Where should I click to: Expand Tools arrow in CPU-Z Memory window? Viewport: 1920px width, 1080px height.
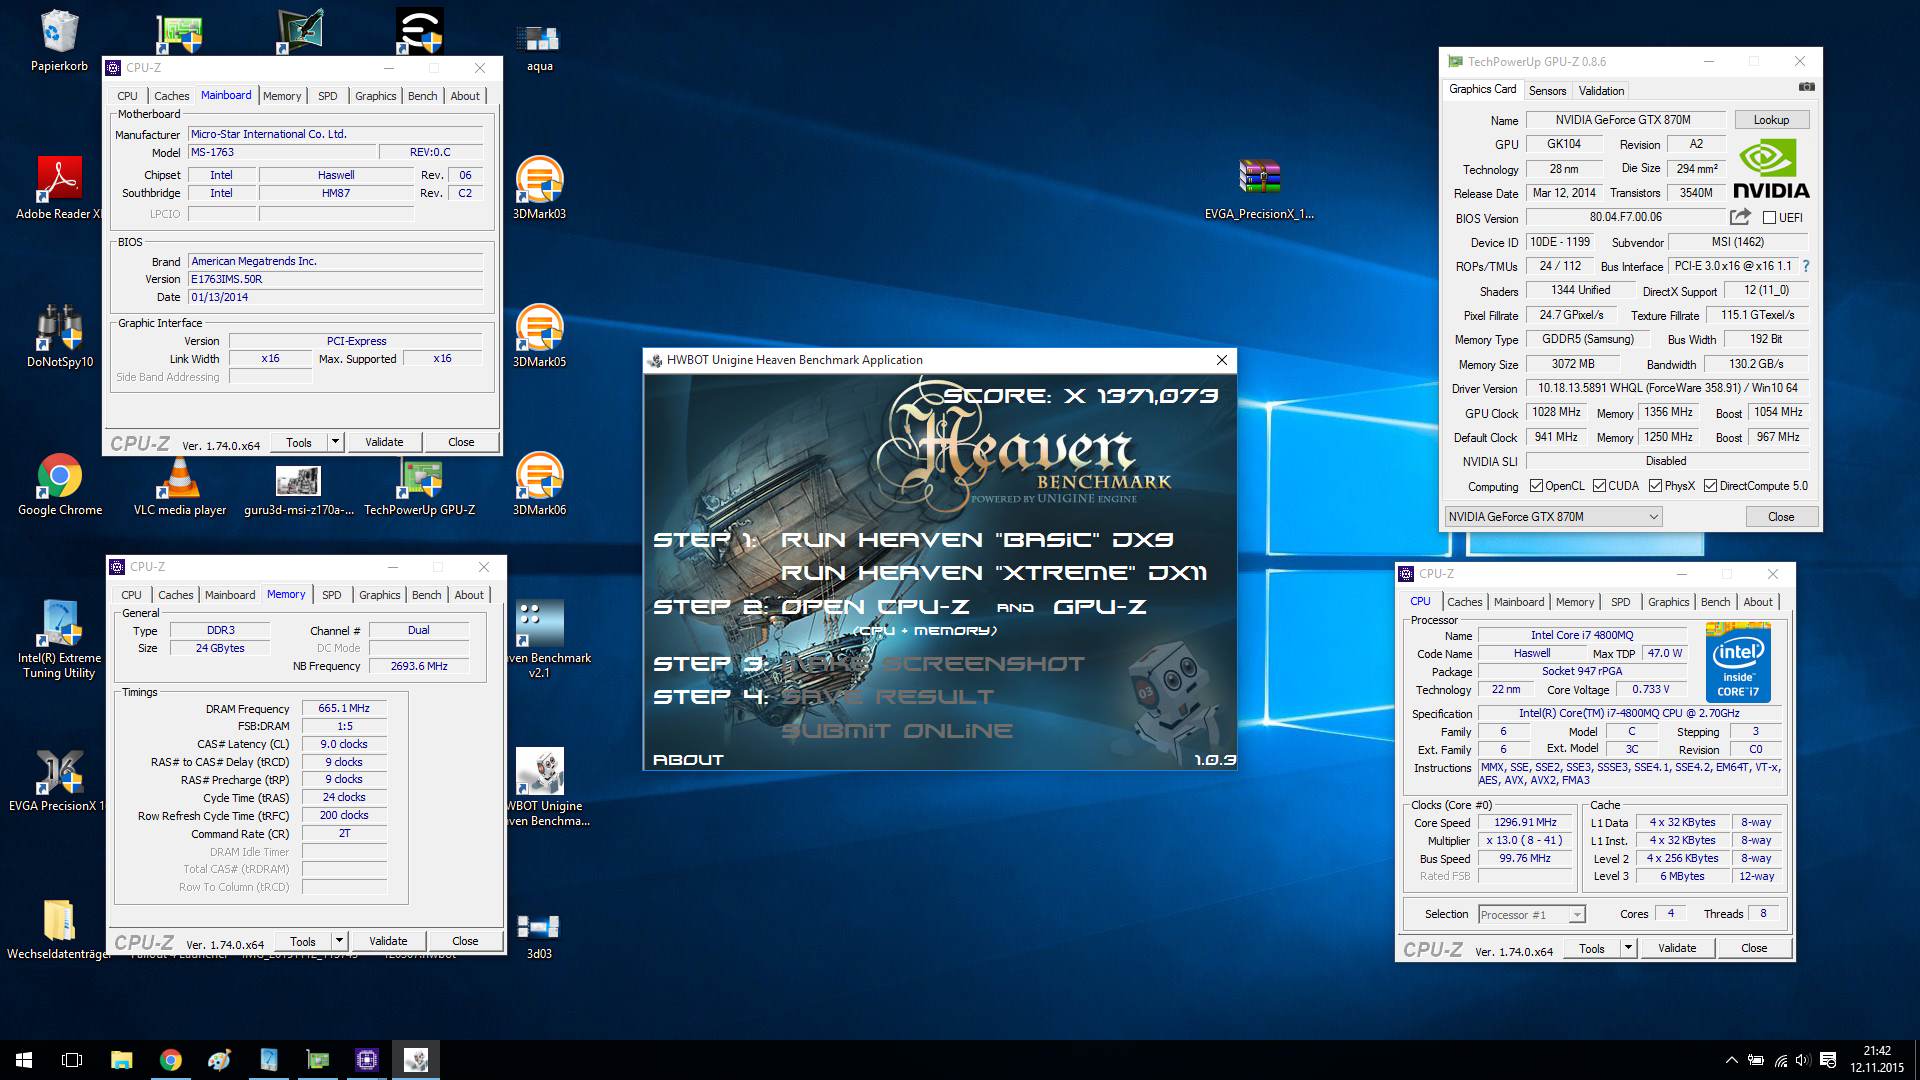coord(340,941)
